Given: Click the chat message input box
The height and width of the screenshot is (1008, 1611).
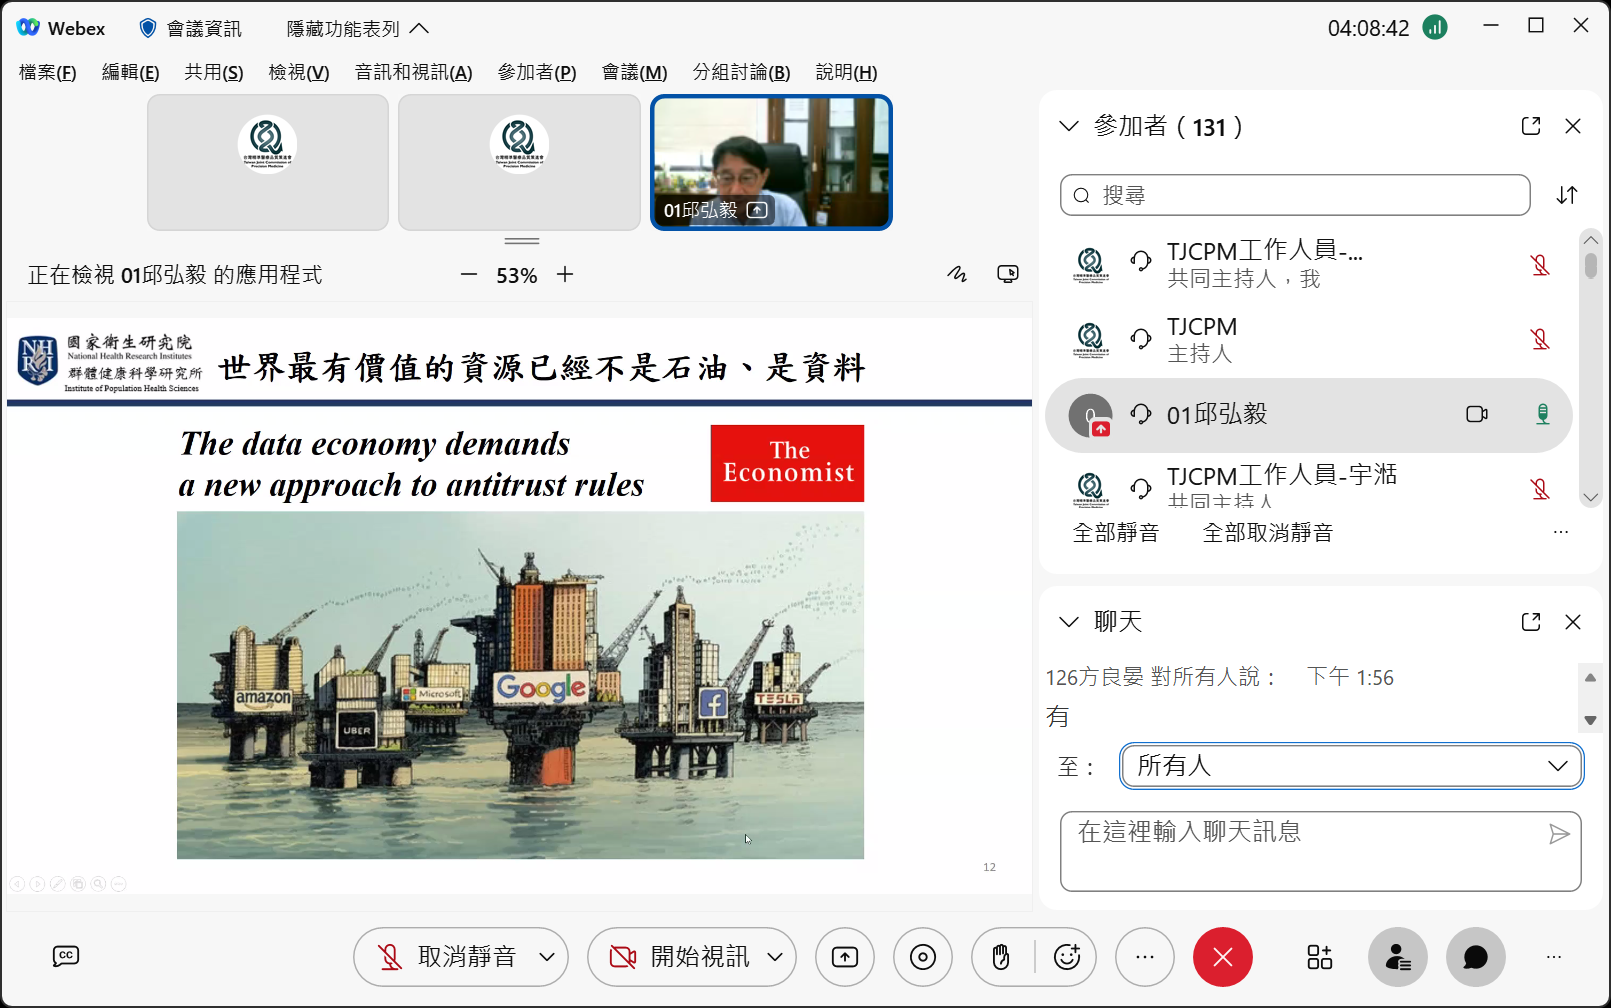Looking at the screenshot, I should 1320,851.
